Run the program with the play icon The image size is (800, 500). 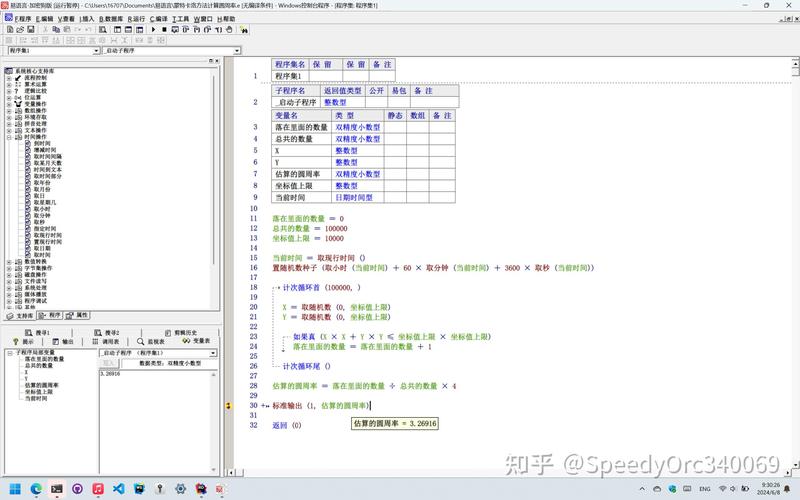tap(153, 30)
